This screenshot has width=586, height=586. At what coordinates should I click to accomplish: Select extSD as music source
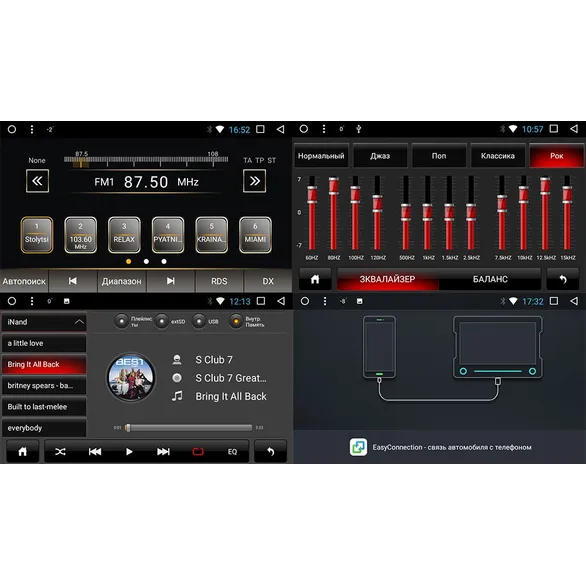click(x=161, y=321)
